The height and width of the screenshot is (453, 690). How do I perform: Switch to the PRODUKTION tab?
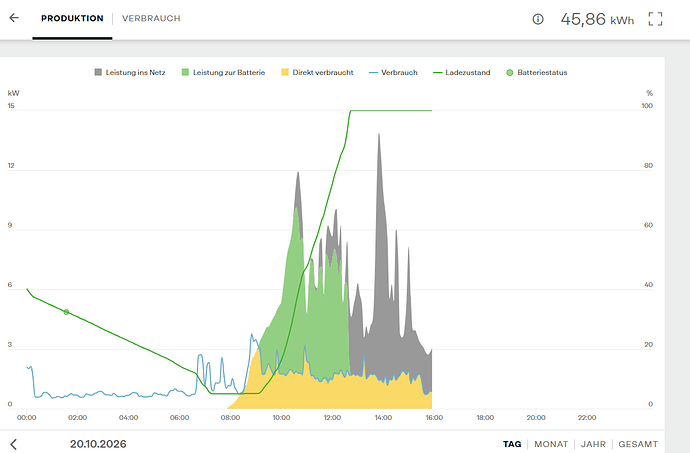(72, 18)
